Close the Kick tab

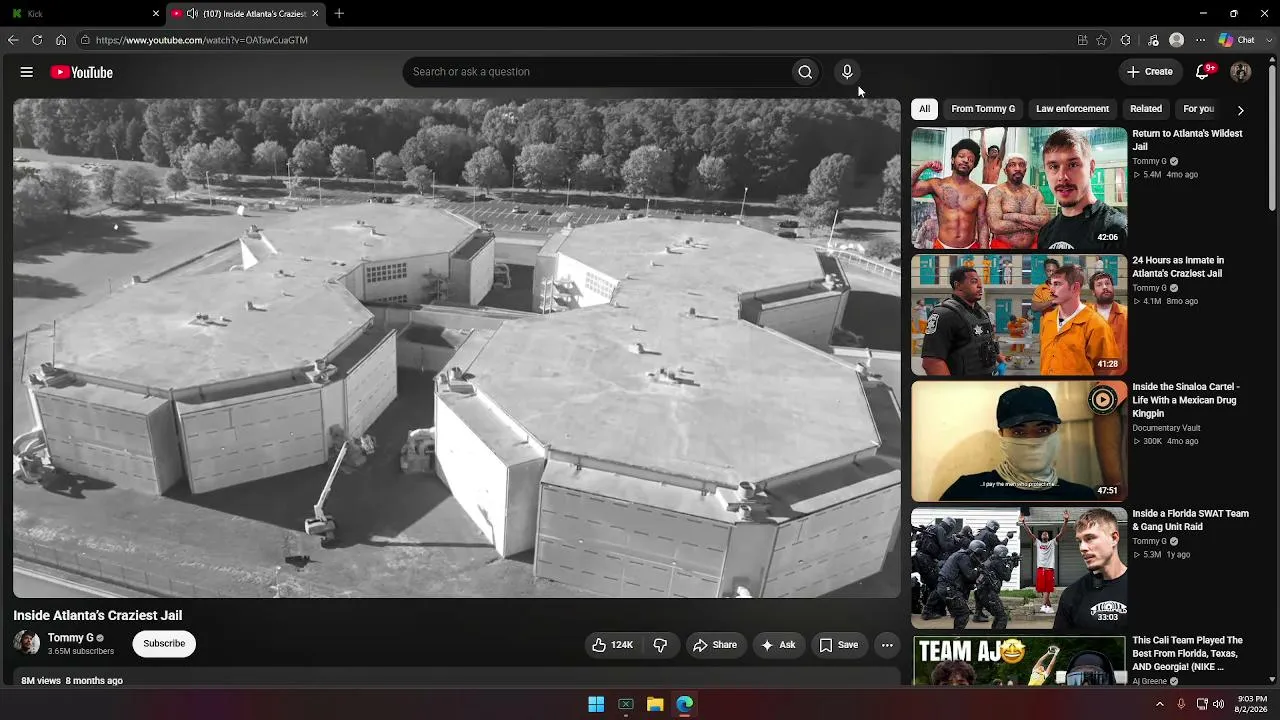click(156, 14)
